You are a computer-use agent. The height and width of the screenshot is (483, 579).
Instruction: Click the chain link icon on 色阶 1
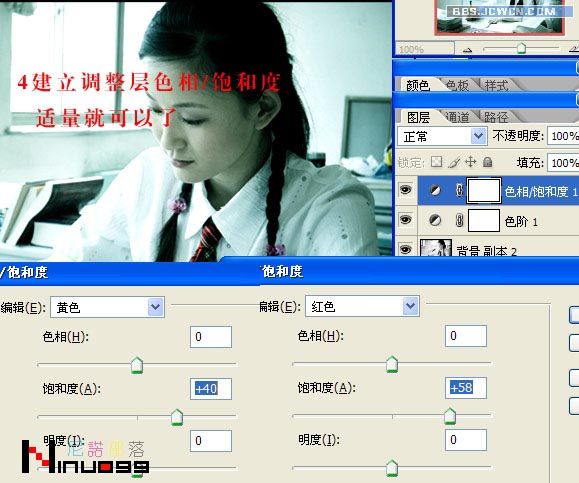(459, 220)
